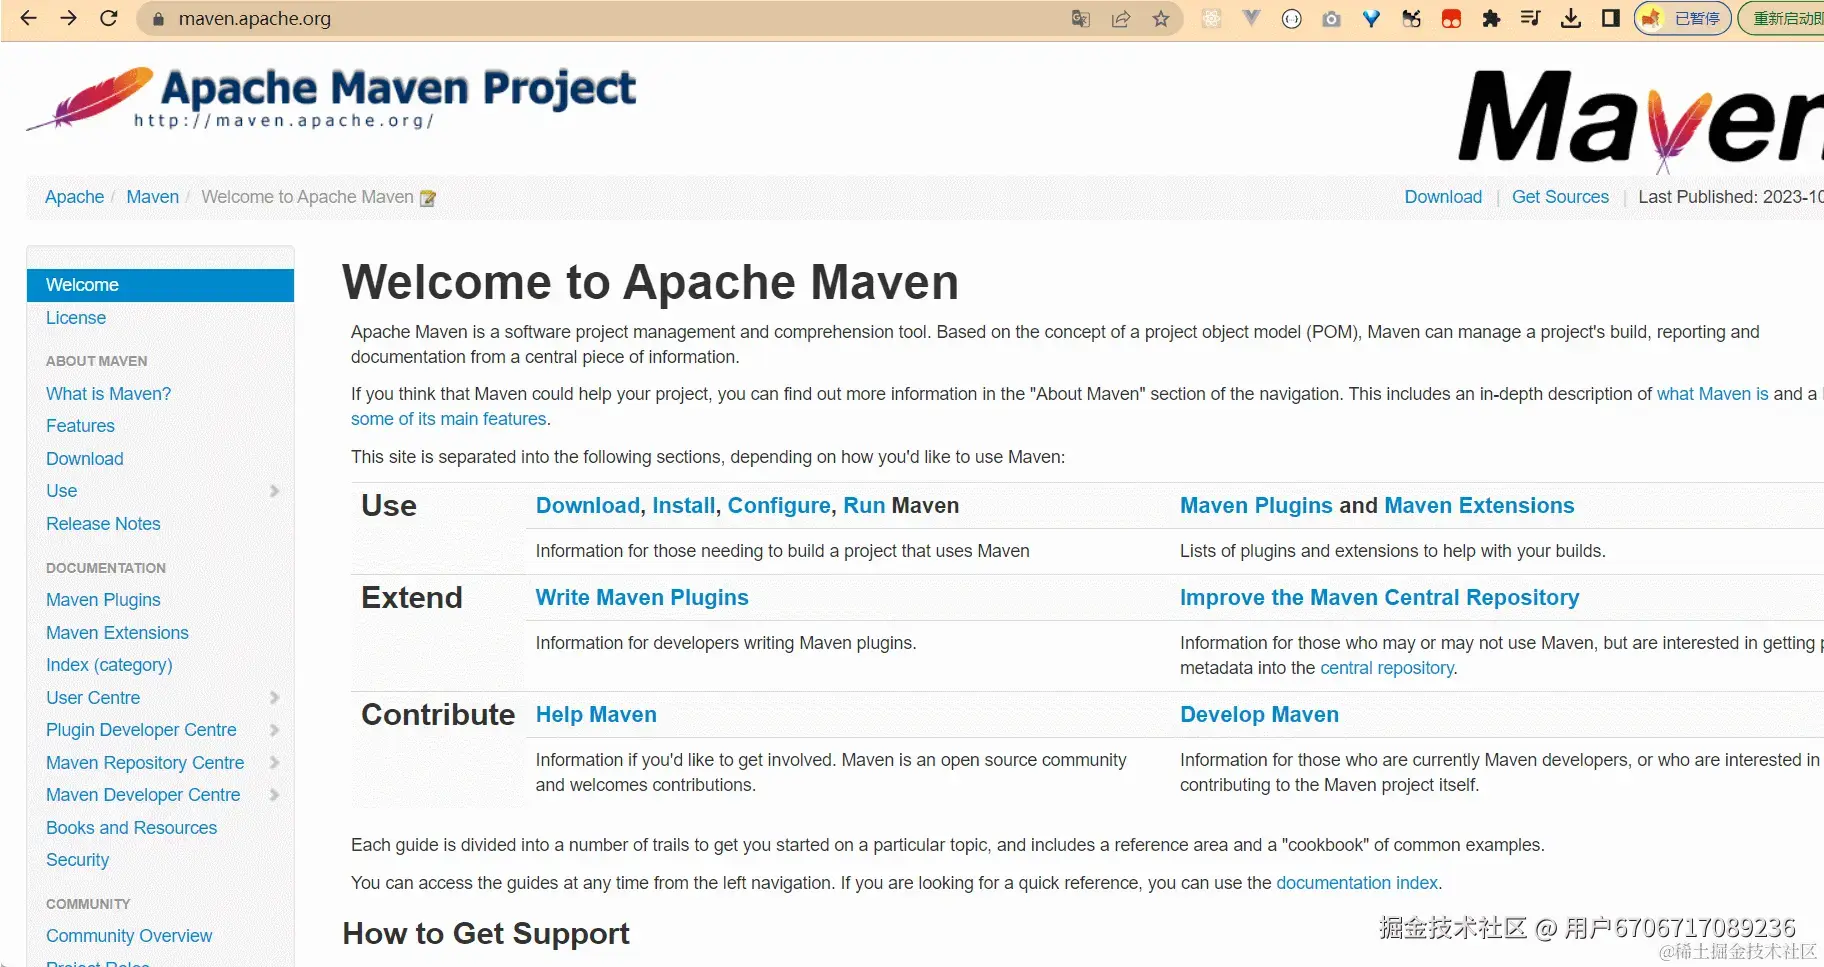
Task: Open the browser downloads icon
Action: click(1571, 18)
